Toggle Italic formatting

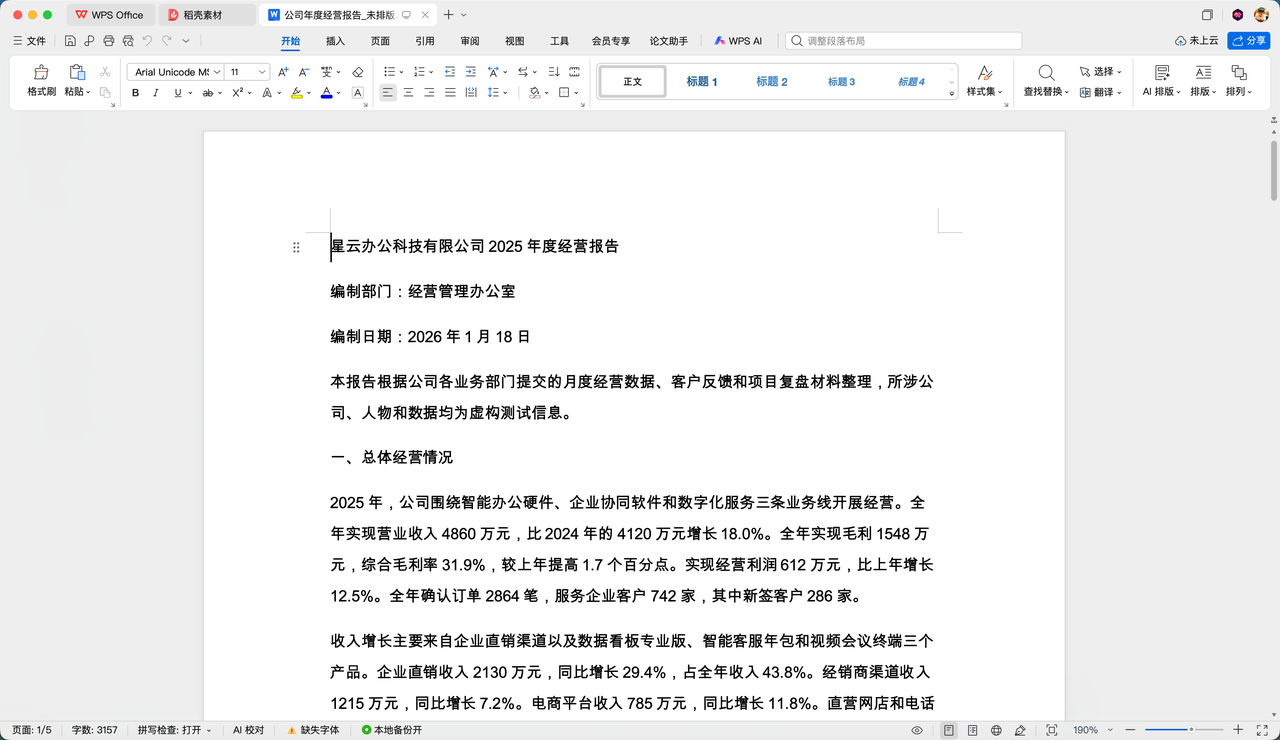click(155, 93)
